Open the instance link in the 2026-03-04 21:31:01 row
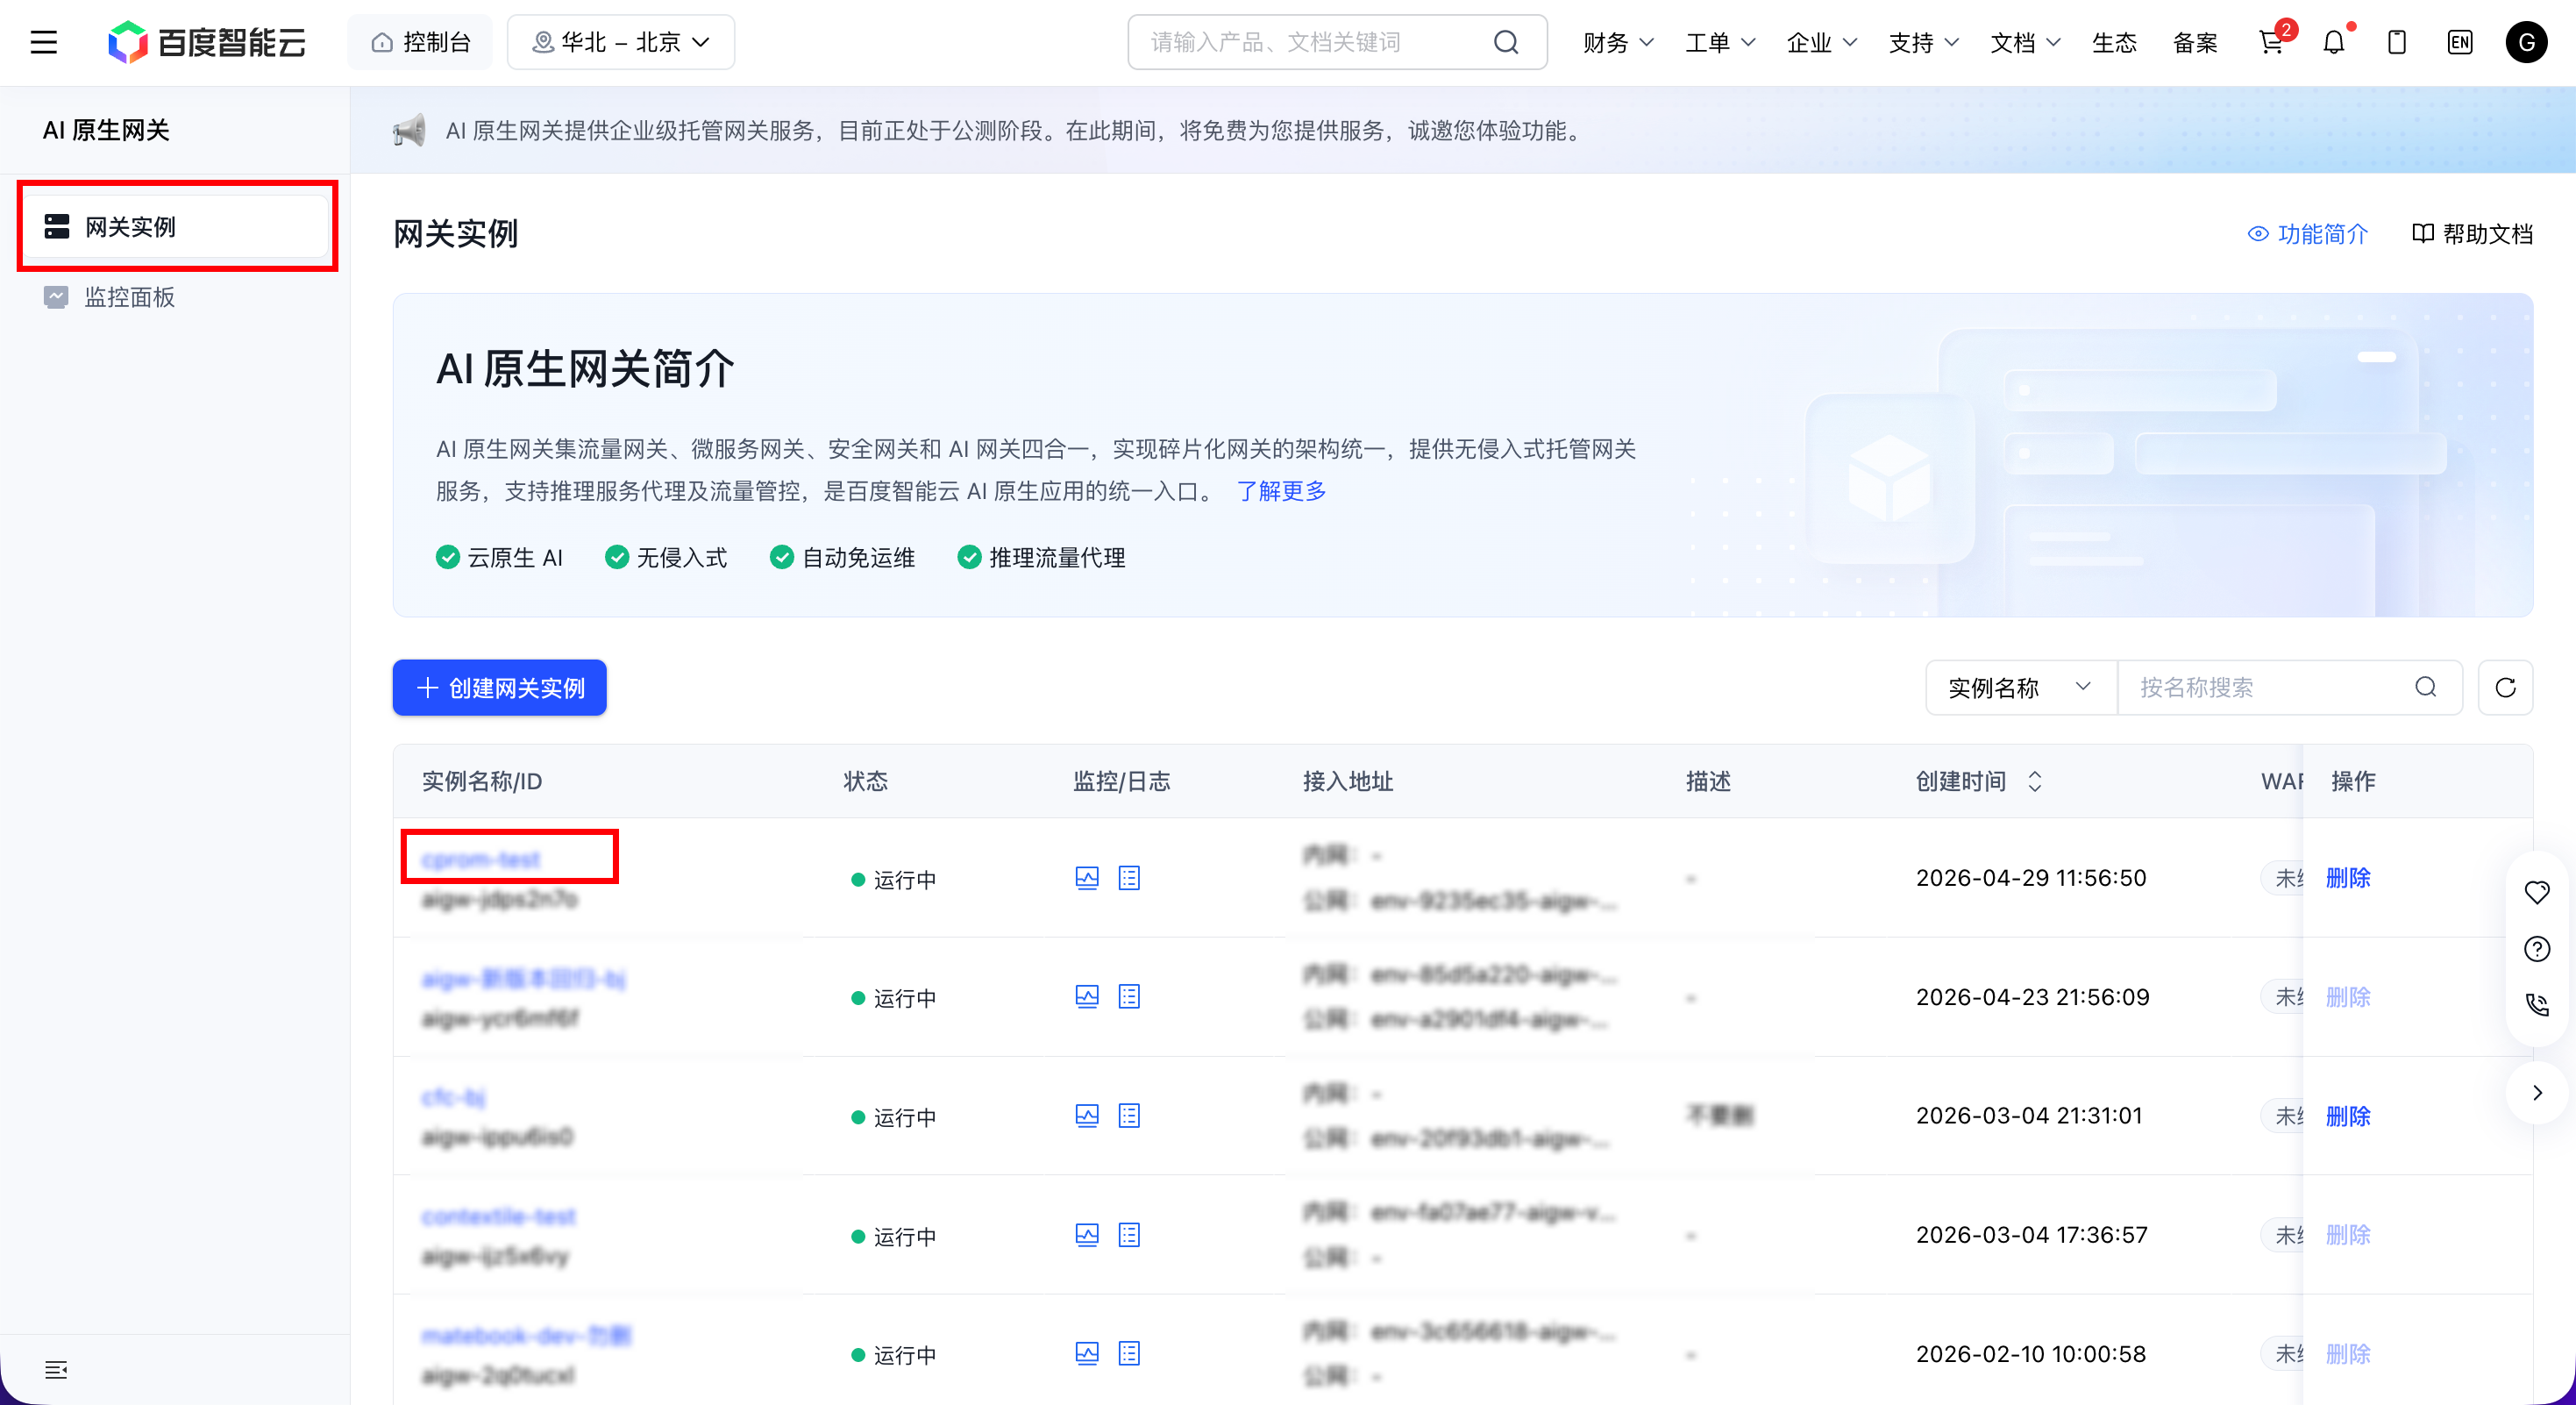This screenshot has height=1405, width=2576. tap(453, 1097)
